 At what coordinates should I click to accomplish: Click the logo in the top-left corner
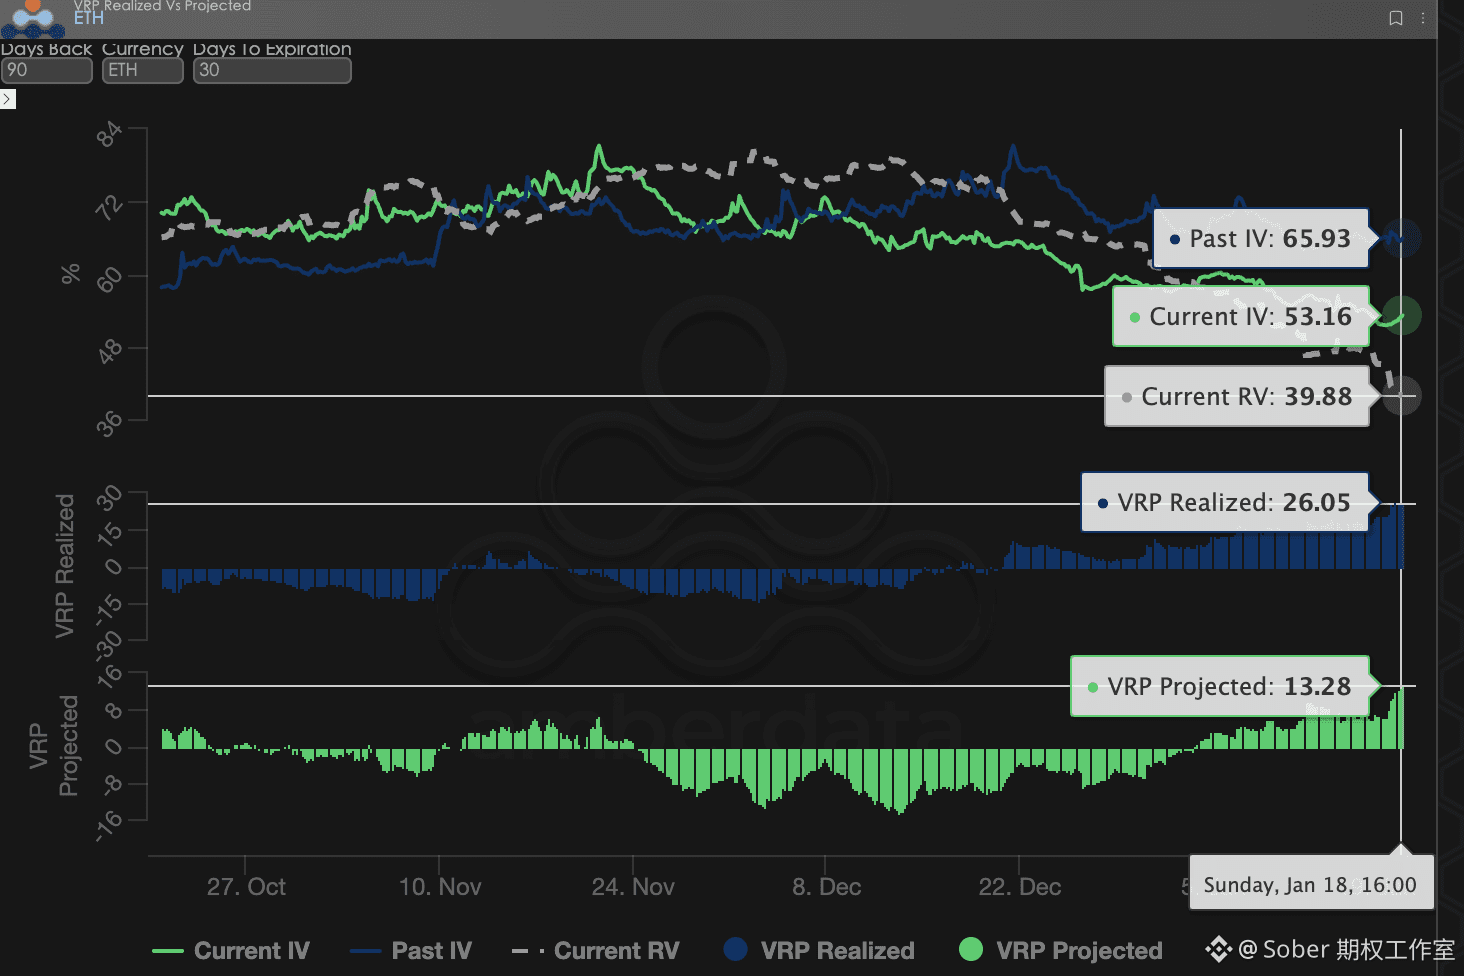32,18
